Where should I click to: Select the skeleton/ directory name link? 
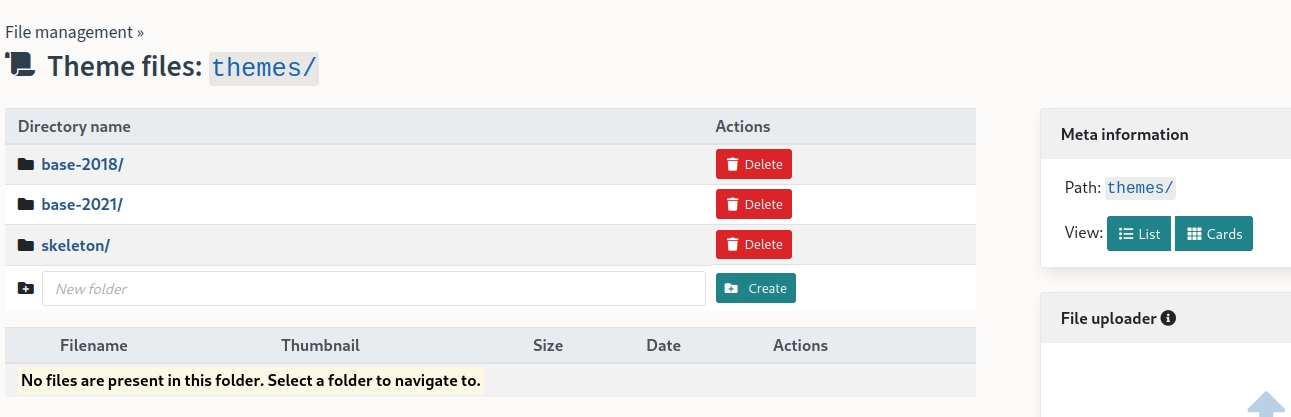pos(76,245)
